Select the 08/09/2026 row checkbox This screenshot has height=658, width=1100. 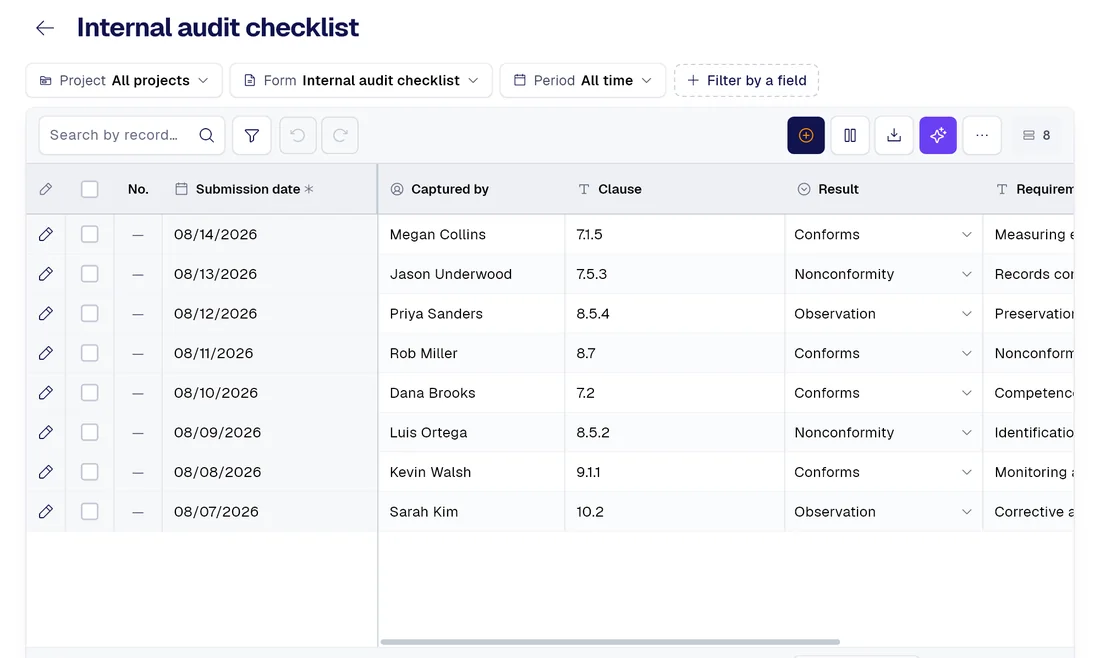[90, 433]
